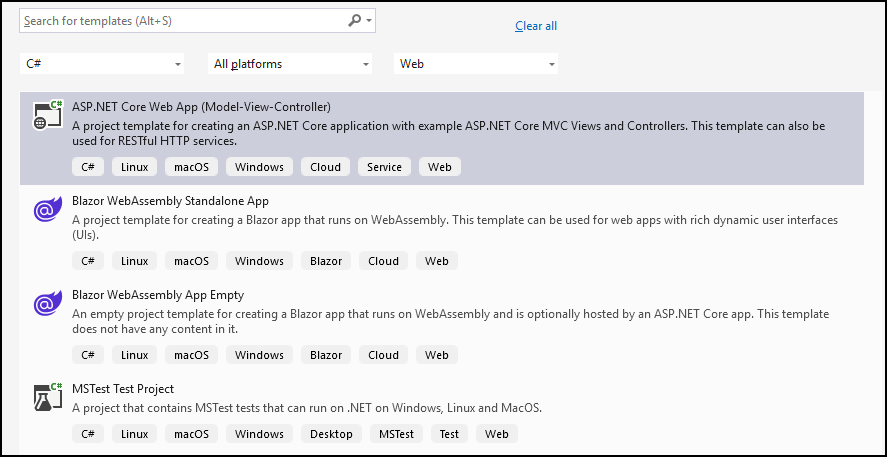
Task: Open the C# language filter dropdown
Action: (101, 64)
